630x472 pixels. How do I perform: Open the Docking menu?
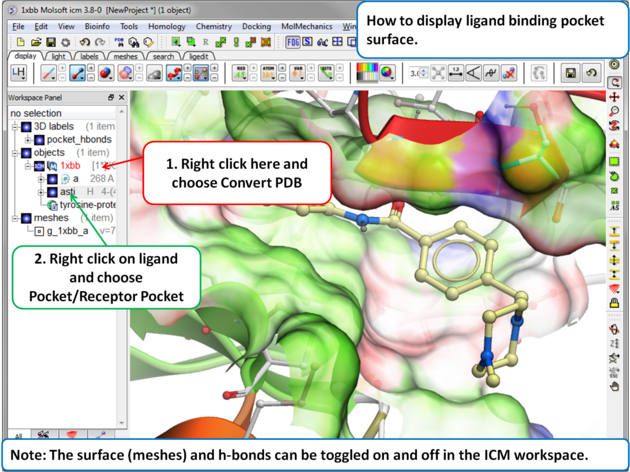[256, 27]
